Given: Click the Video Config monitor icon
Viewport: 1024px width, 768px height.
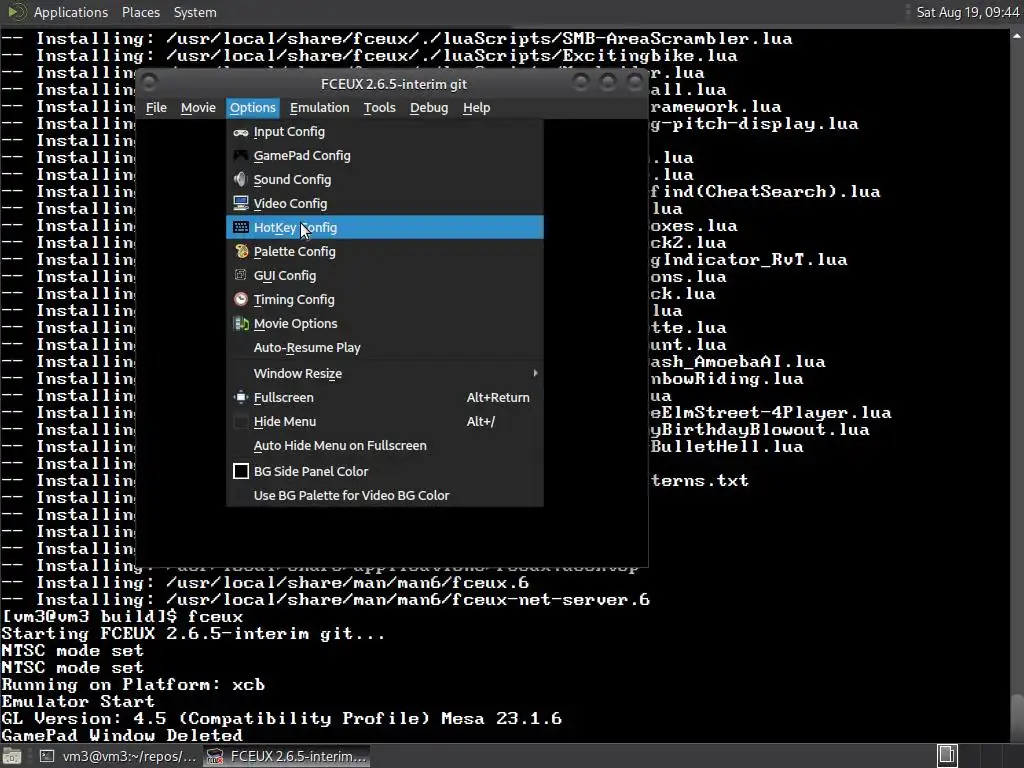Looking at the screenshot, I should point(241,203).
